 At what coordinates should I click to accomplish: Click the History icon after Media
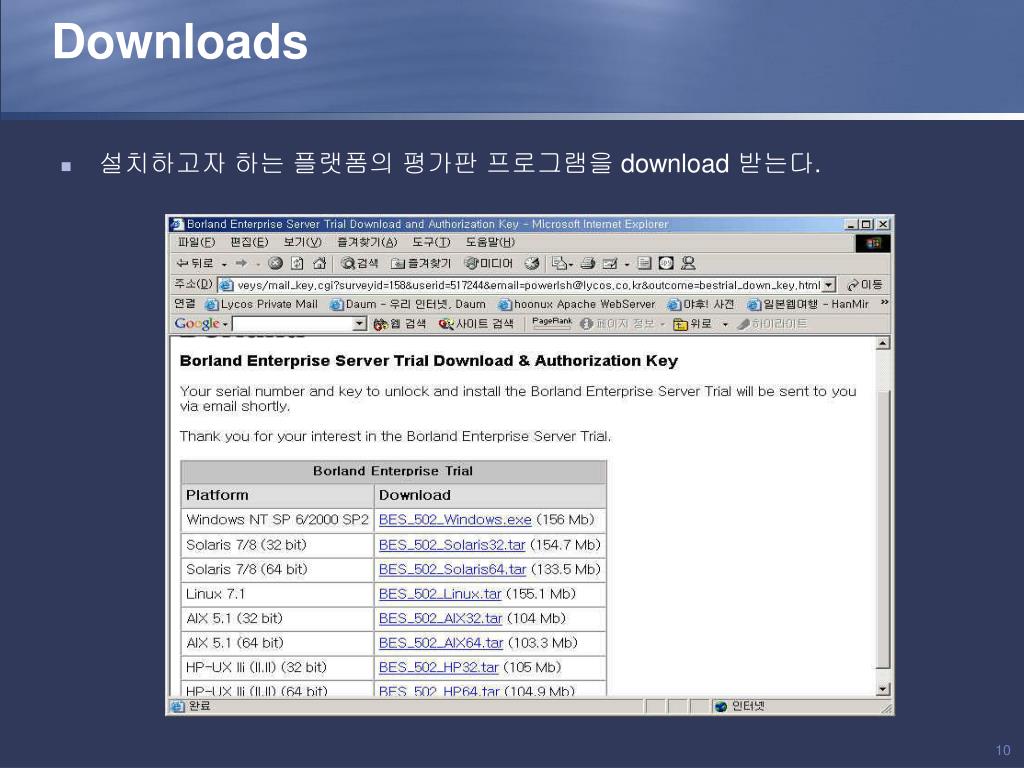[532, 263]
